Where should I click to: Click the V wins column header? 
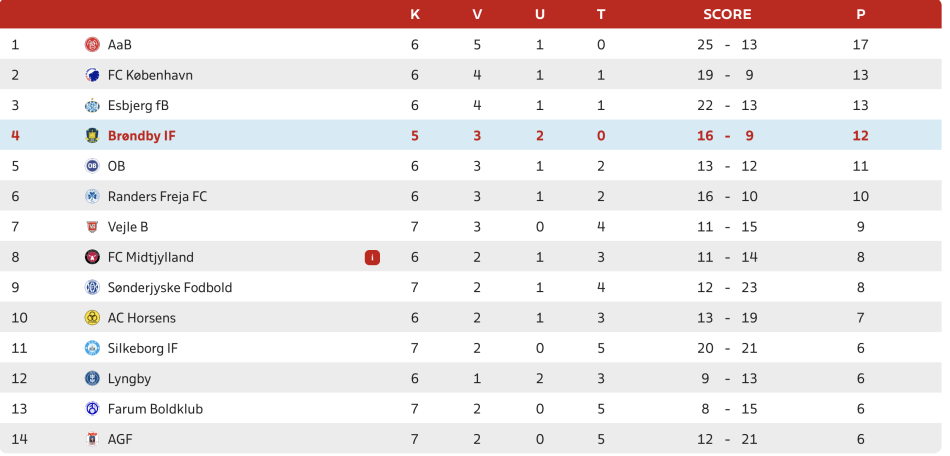tap(477, 14)
